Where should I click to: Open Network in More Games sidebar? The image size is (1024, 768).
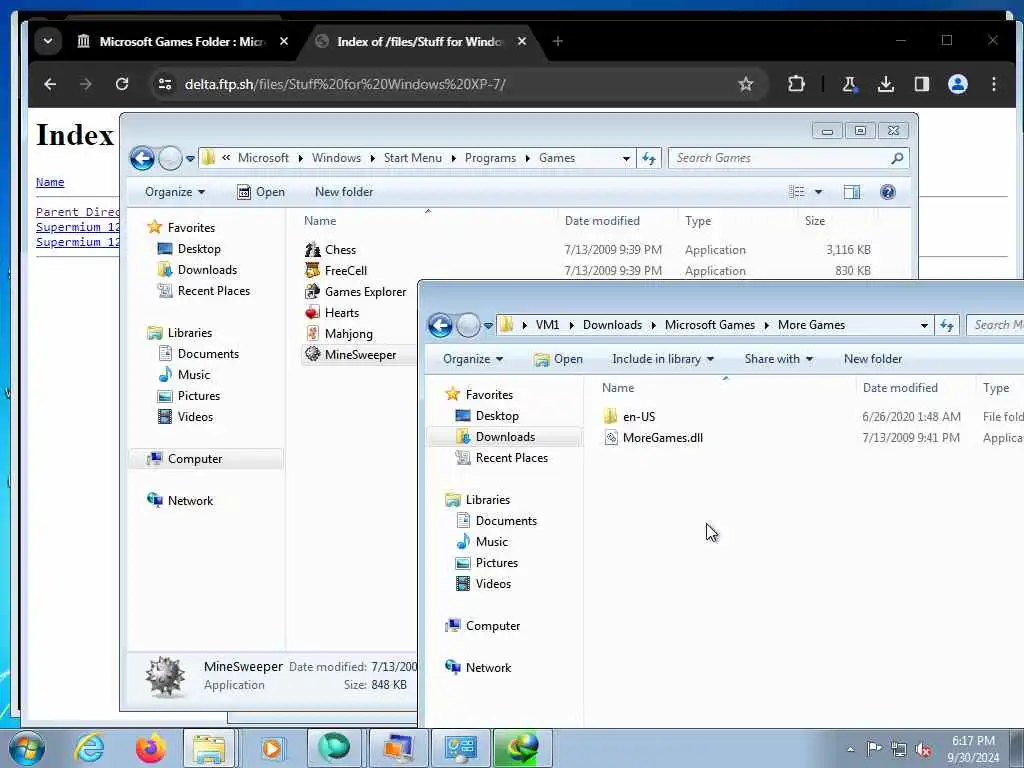(x=478, y=667)
